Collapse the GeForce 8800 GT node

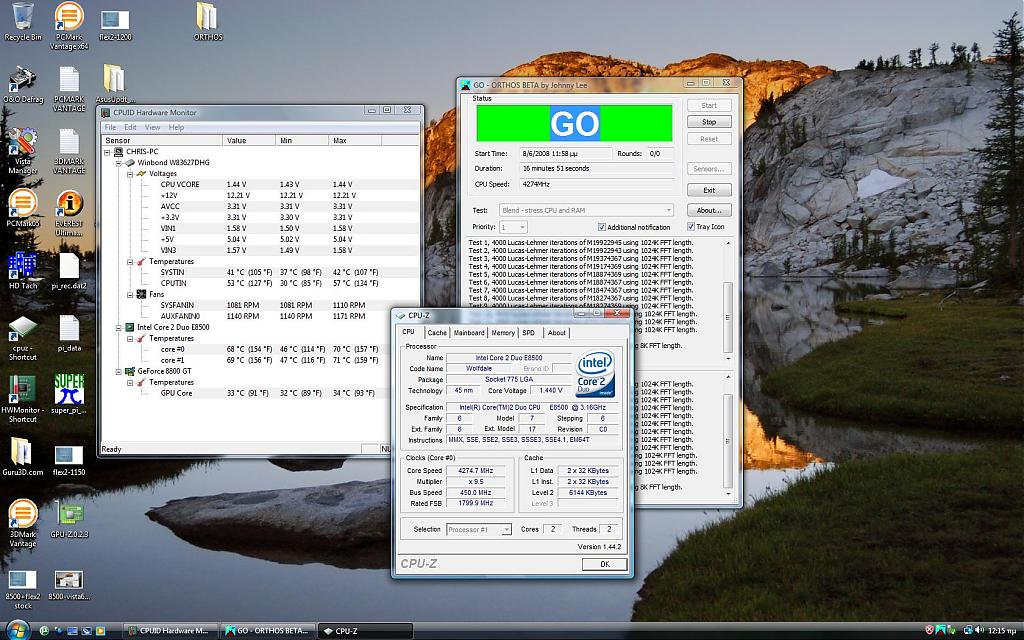119,371
